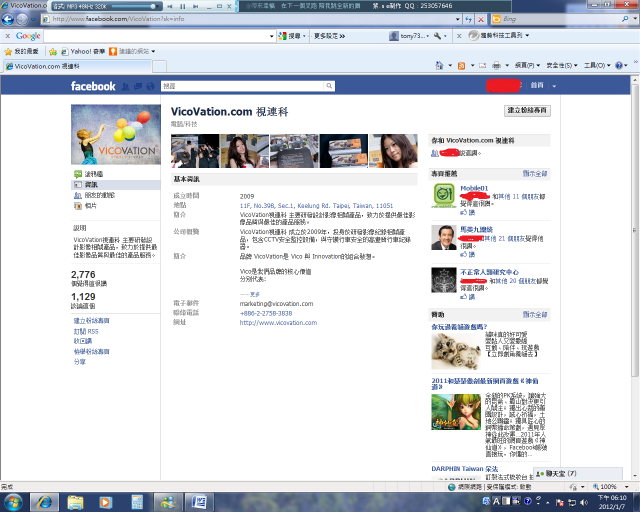
Task: Click the IE help question mark icon
Action: click(619, 65)
